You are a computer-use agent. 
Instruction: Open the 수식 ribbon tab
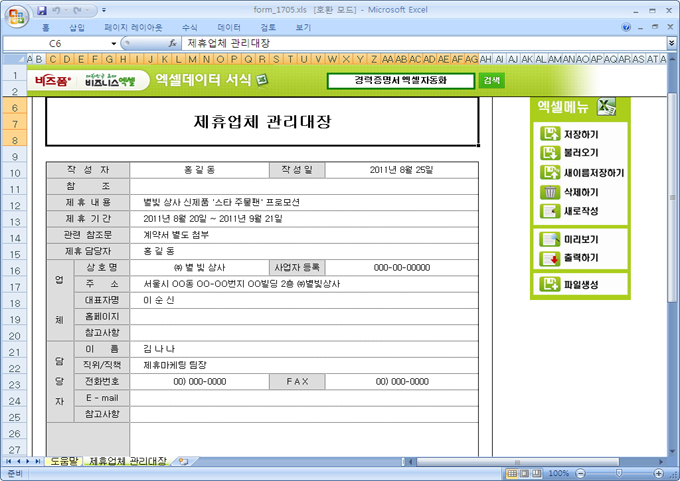point(186,28)
